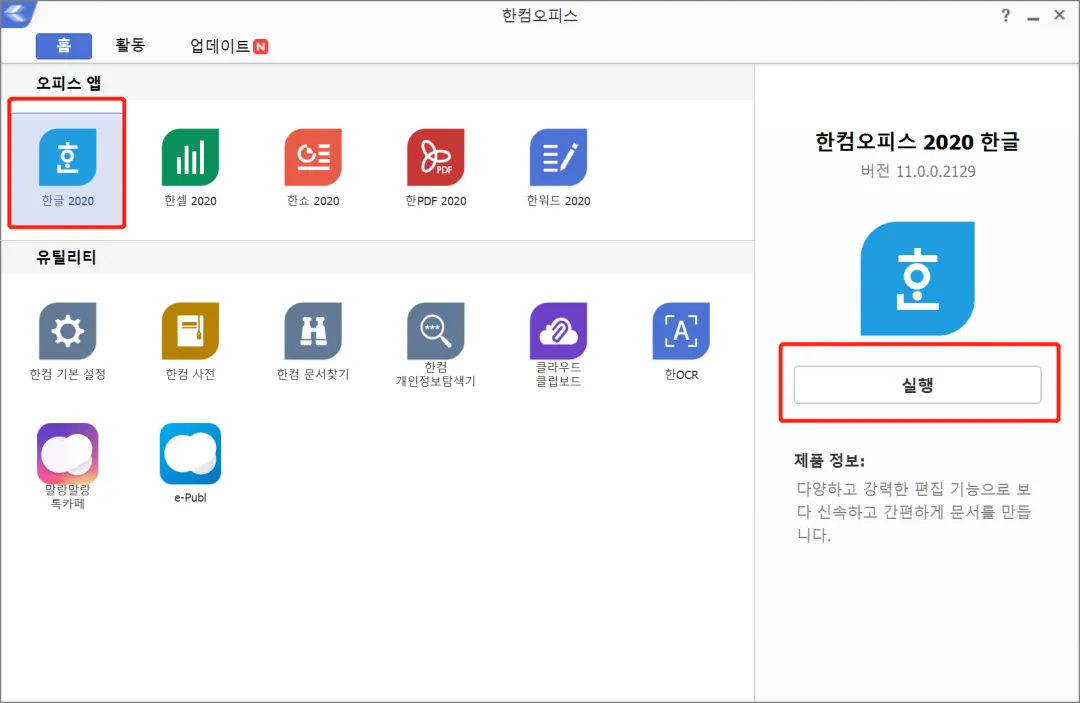Open the 한OCR icon
Viewport: 1080px width, 703px height.
click(681, 331)
